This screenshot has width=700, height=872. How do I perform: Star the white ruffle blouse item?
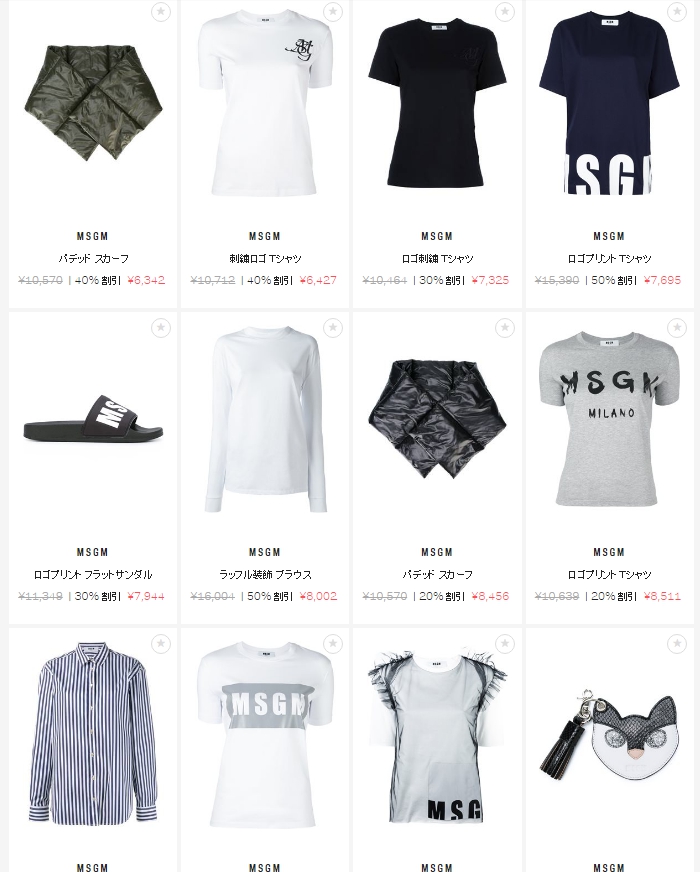tap(332, 328)
